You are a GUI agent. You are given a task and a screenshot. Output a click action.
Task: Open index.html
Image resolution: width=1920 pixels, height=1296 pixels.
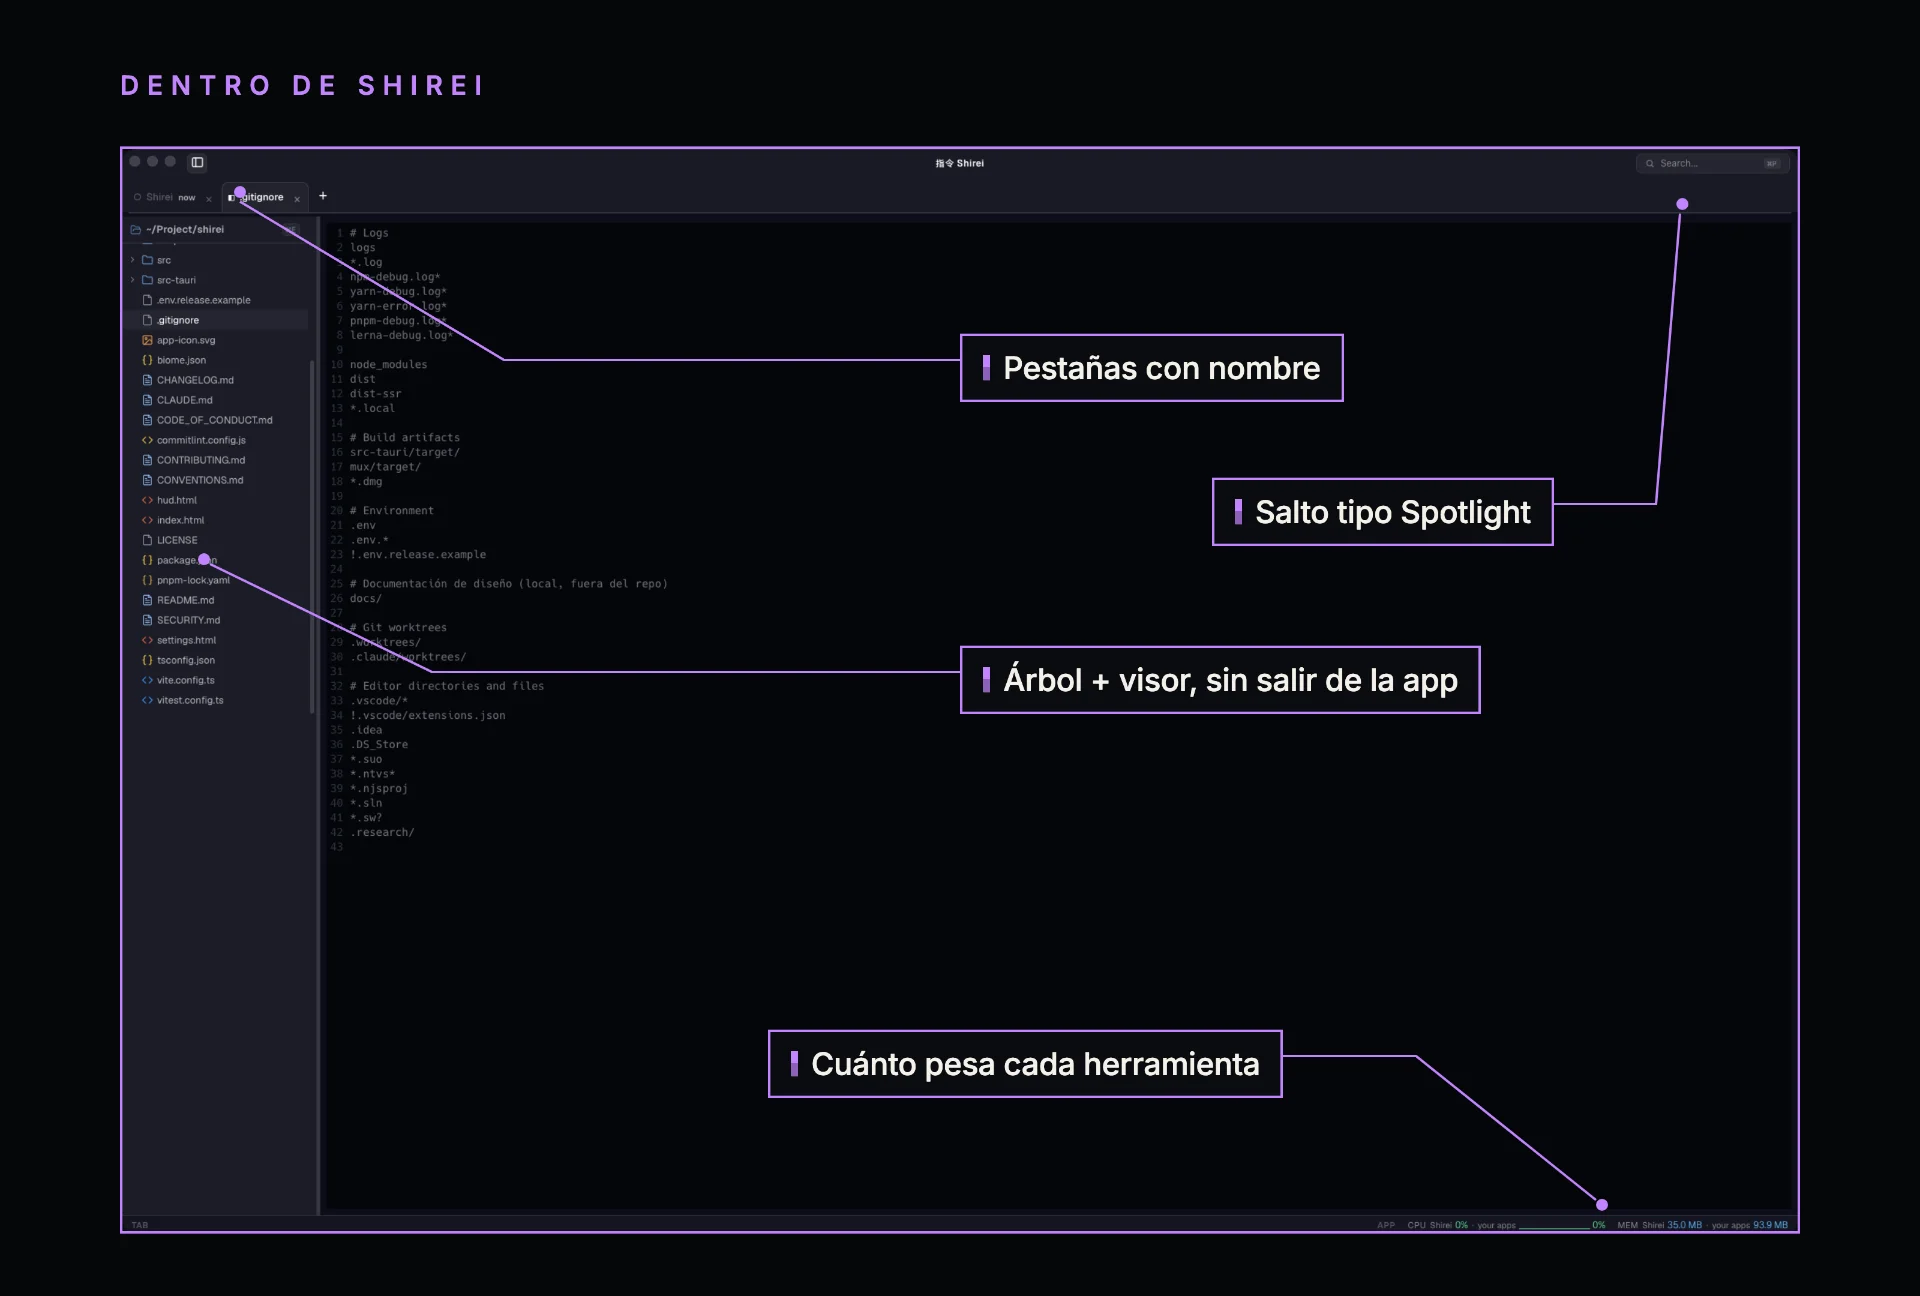coord(180,520)
